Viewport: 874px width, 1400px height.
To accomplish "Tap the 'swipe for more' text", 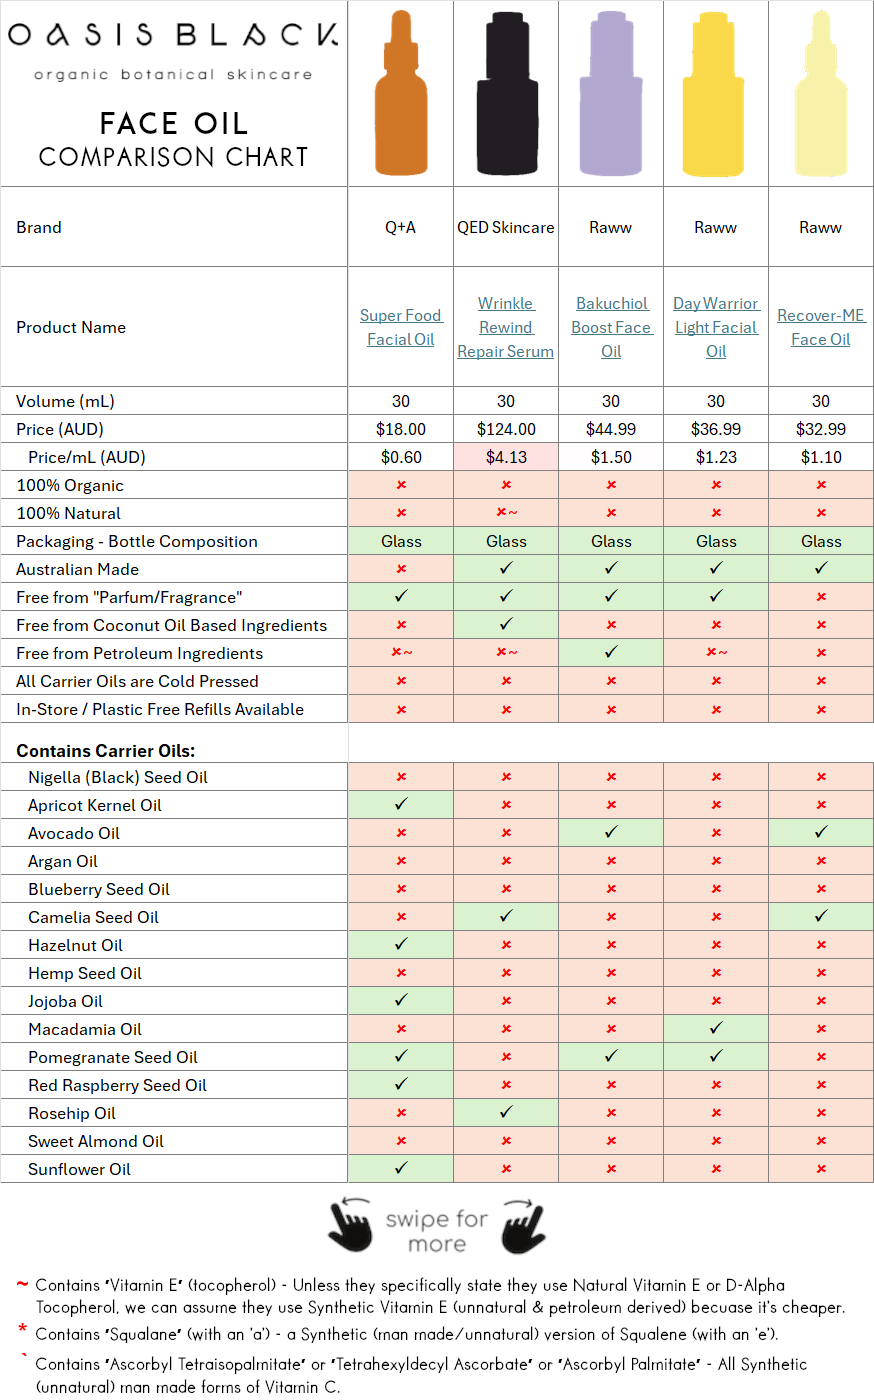I will pyautogui.click(x=437, y=1231).
